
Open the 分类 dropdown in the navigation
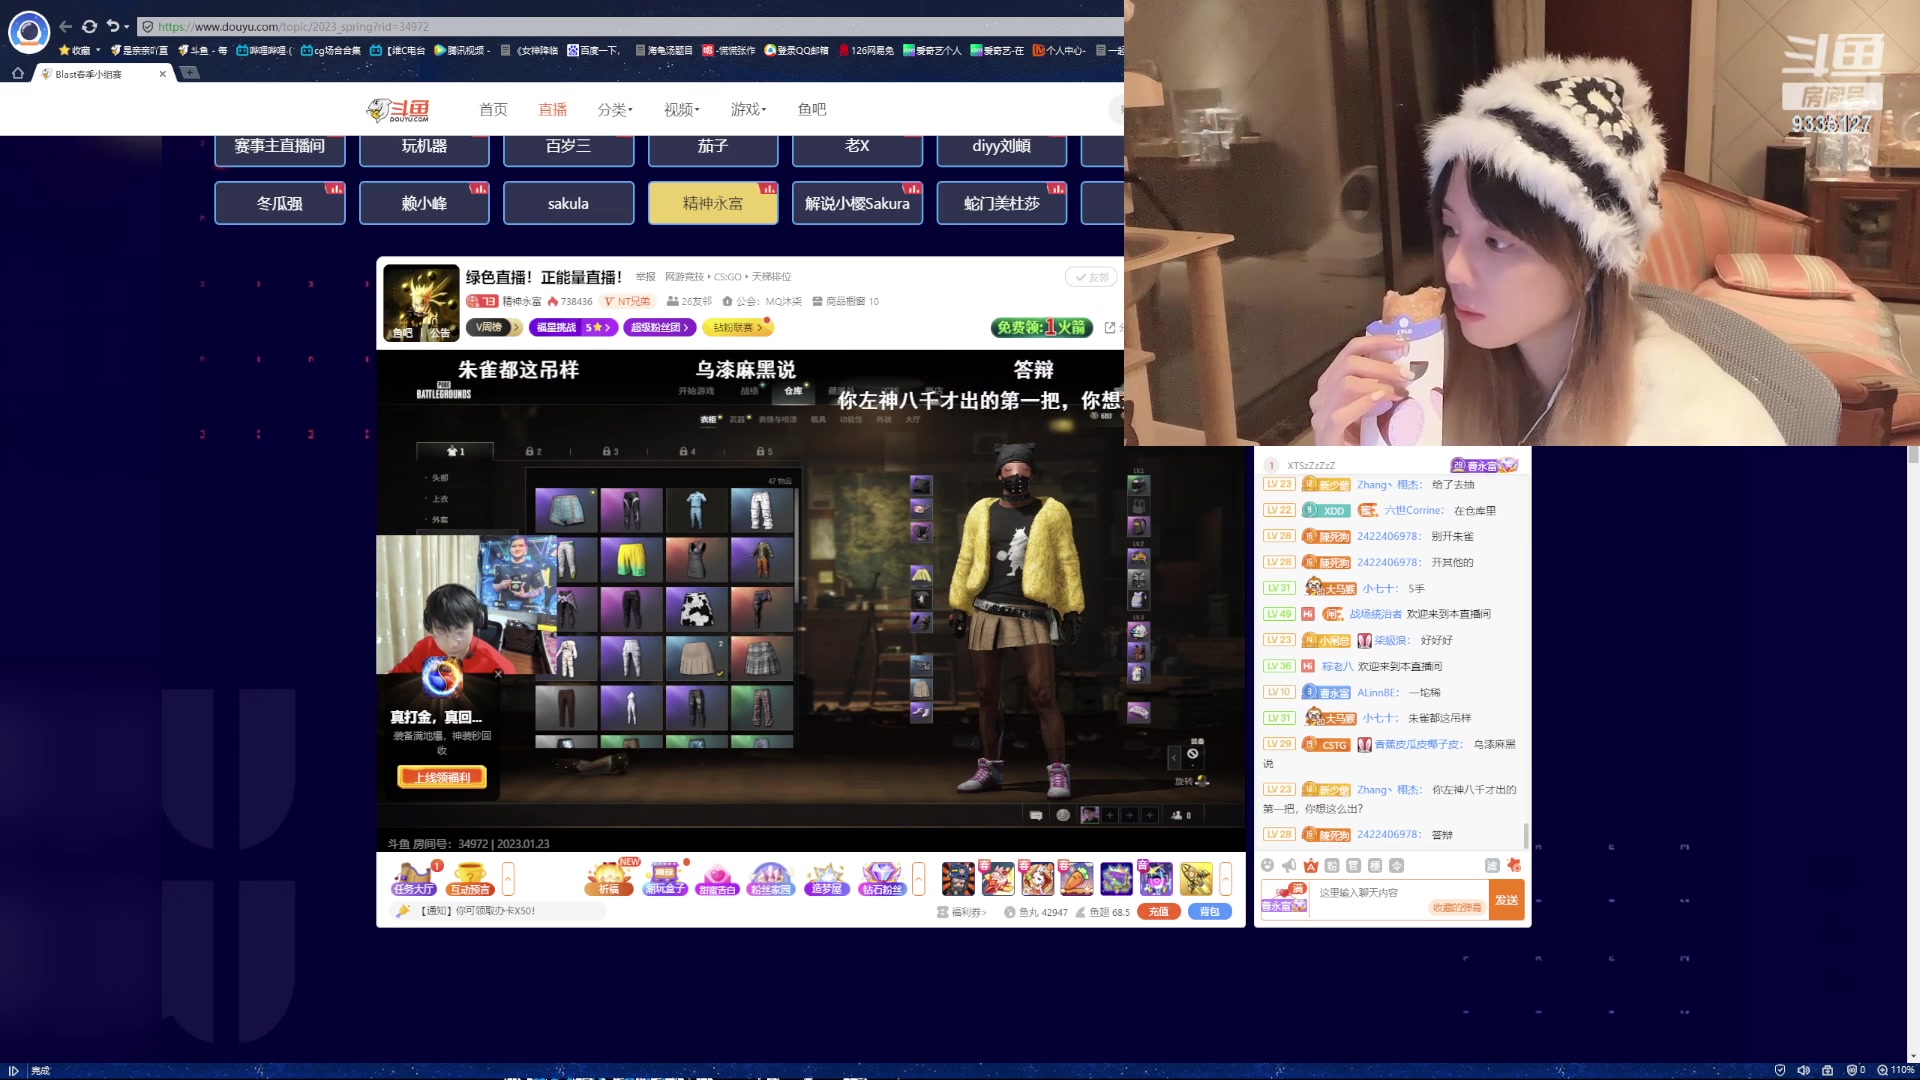click(615, 109)
